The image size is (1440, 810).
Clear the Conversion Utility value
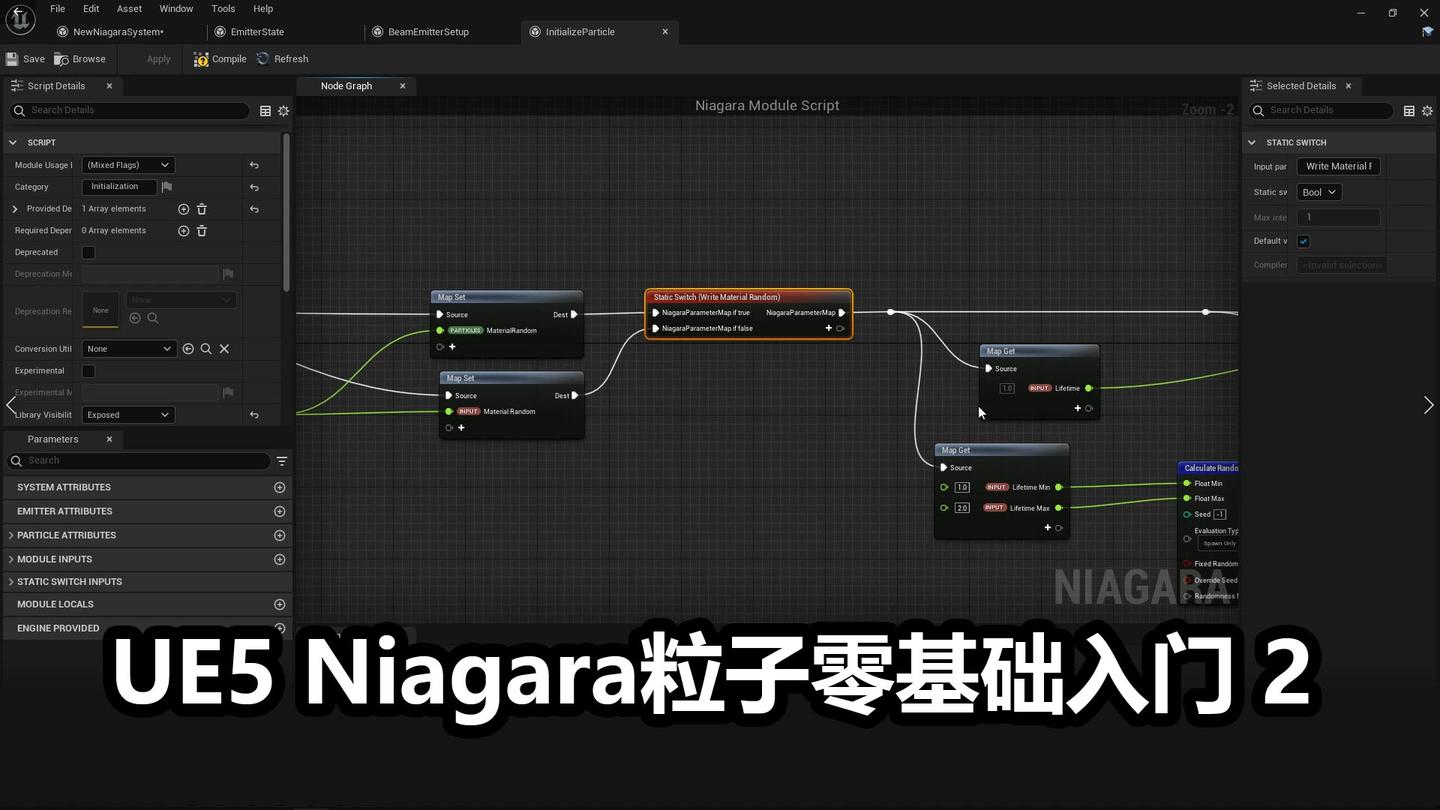click(x=224, y=349)
